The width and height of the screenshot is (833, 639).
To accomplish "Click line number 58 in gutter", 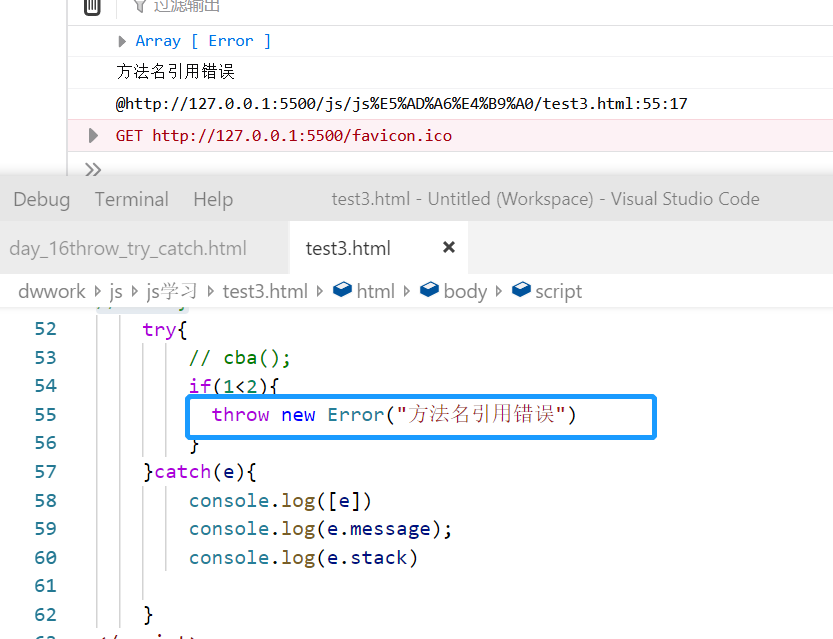I will [x=46, y=501].
